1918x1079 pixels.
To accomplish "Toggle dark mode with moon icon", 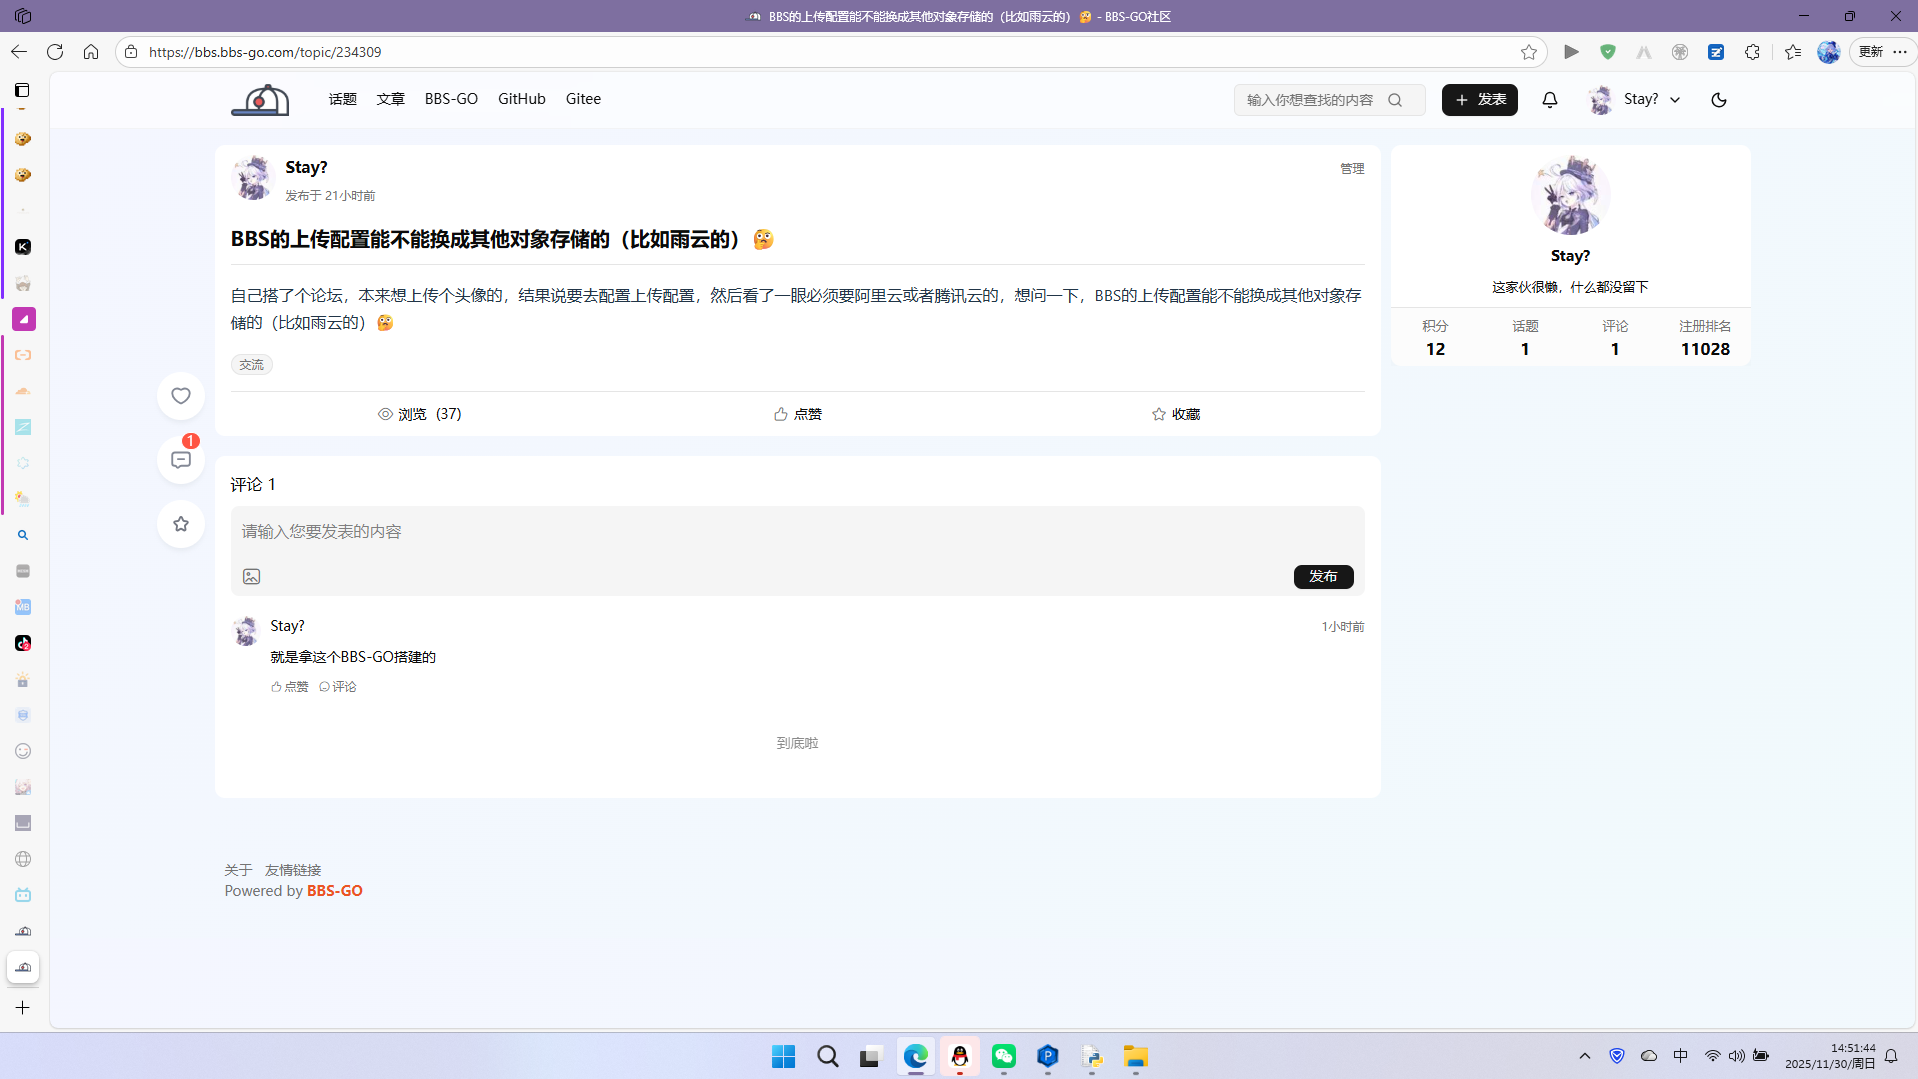I will click(1719, 100).
